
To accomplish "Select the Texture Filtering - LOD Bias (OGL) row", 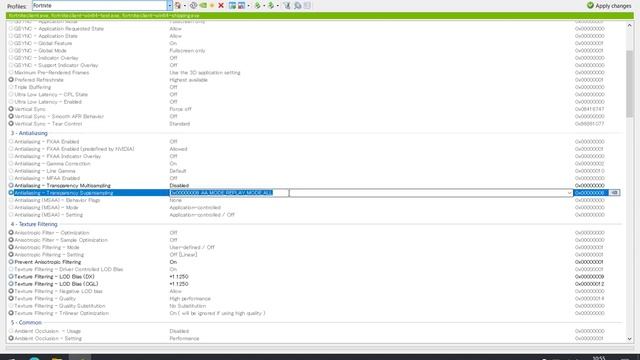I will pos(314,284).
